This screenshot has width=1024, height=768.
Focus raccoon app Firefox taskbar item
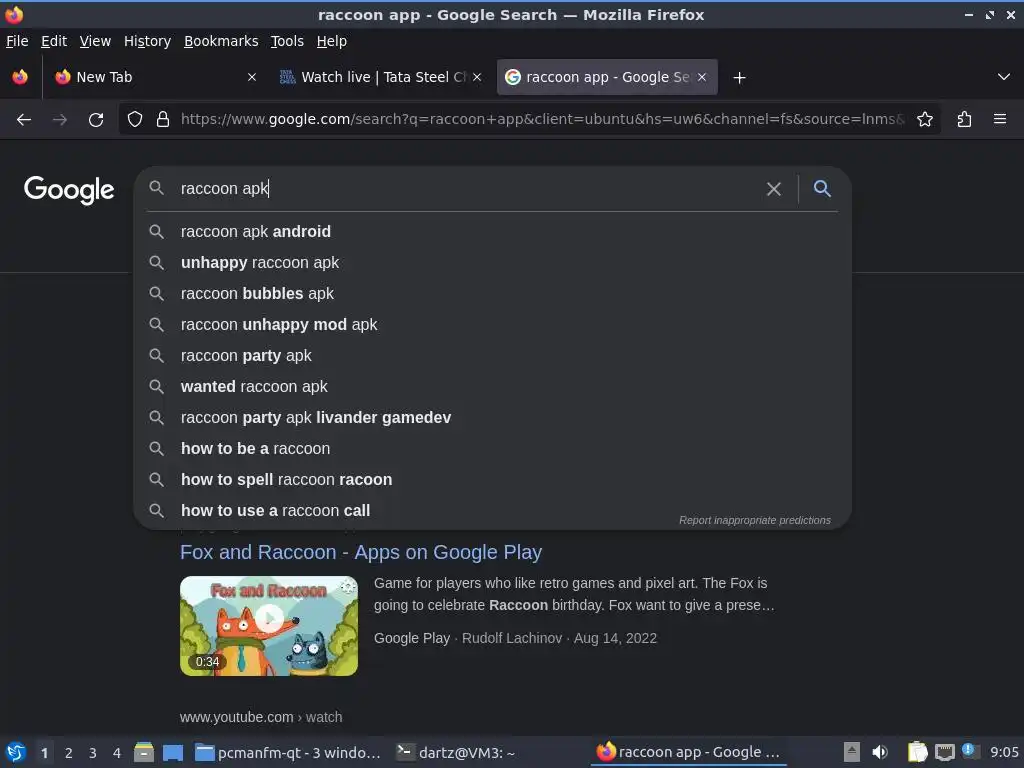(x=688, y=753)
